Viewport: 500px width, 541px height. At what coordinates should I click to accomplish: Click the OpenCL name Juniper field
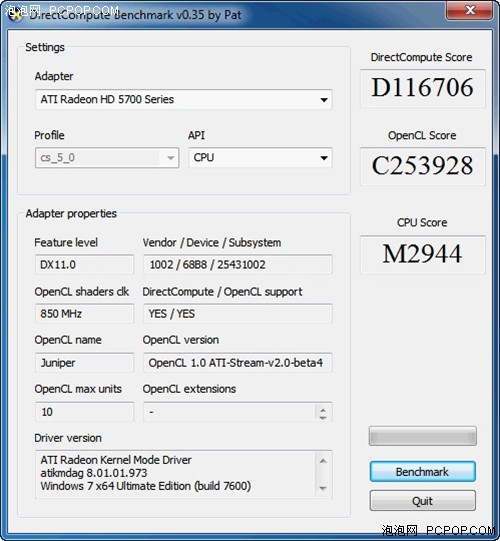click(84, 363)
